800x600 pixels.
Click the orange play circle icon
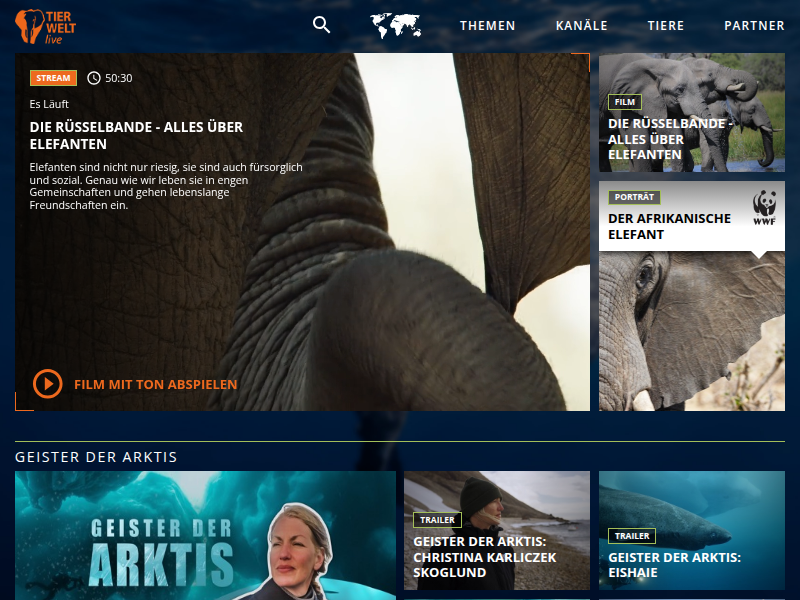48,384
